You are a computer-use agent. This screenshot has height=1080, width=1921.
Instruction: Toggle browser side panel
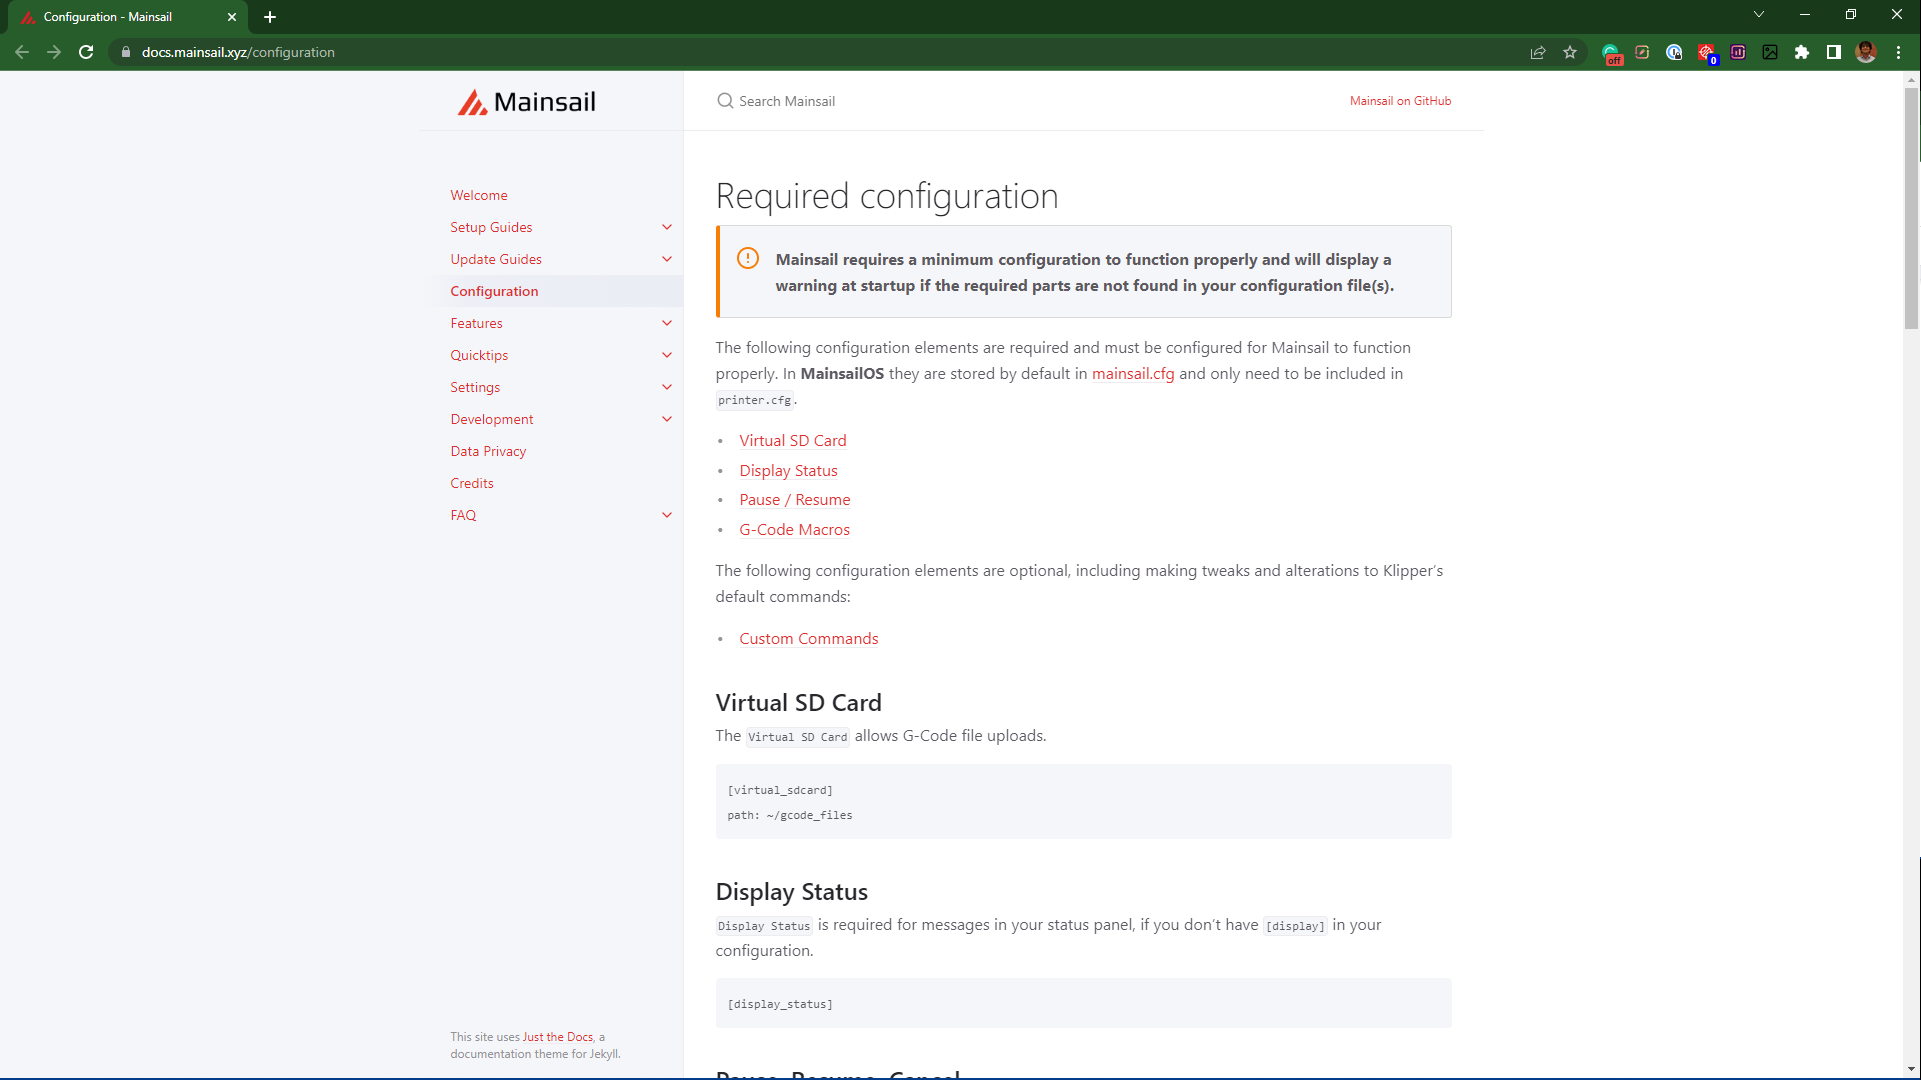tap(1834, 52)
